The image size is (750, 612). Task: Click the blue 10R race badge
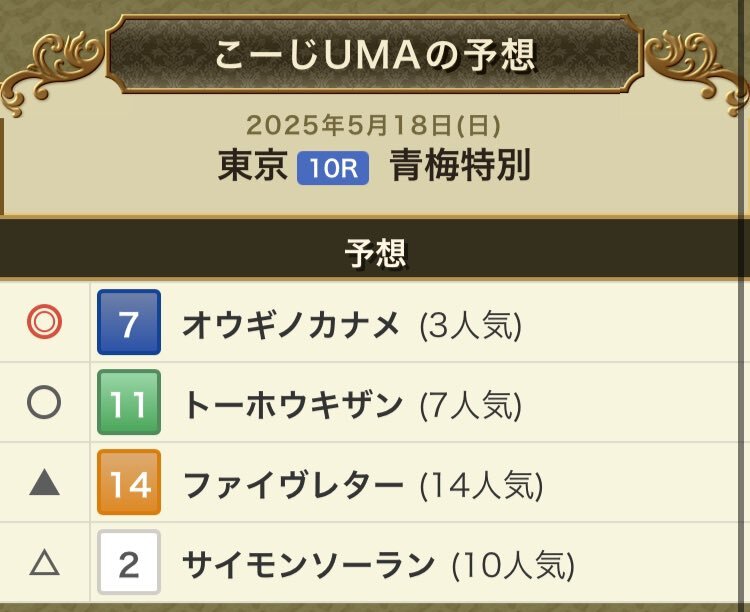pyautogui.click(x=333, y=168)
